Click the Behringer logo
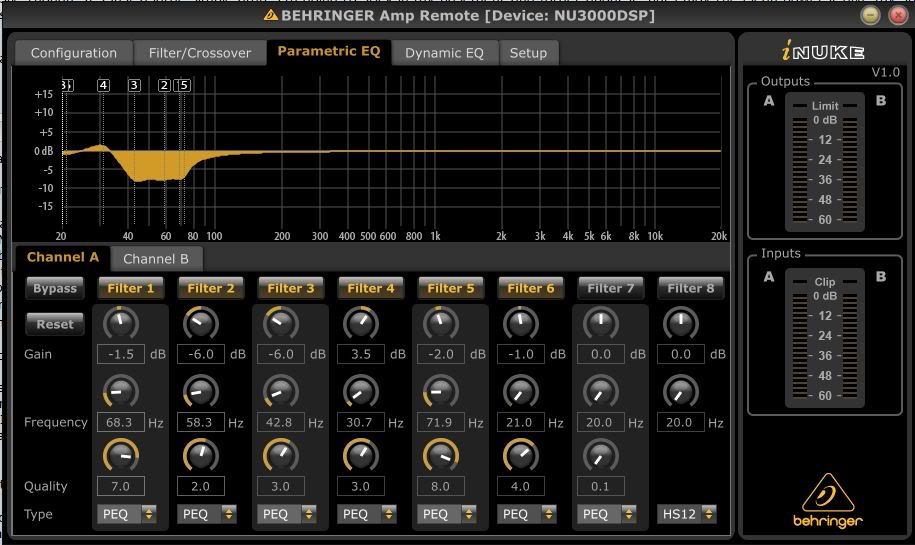The width and height of the screenshot is (915, 545). tap(827, 501)
